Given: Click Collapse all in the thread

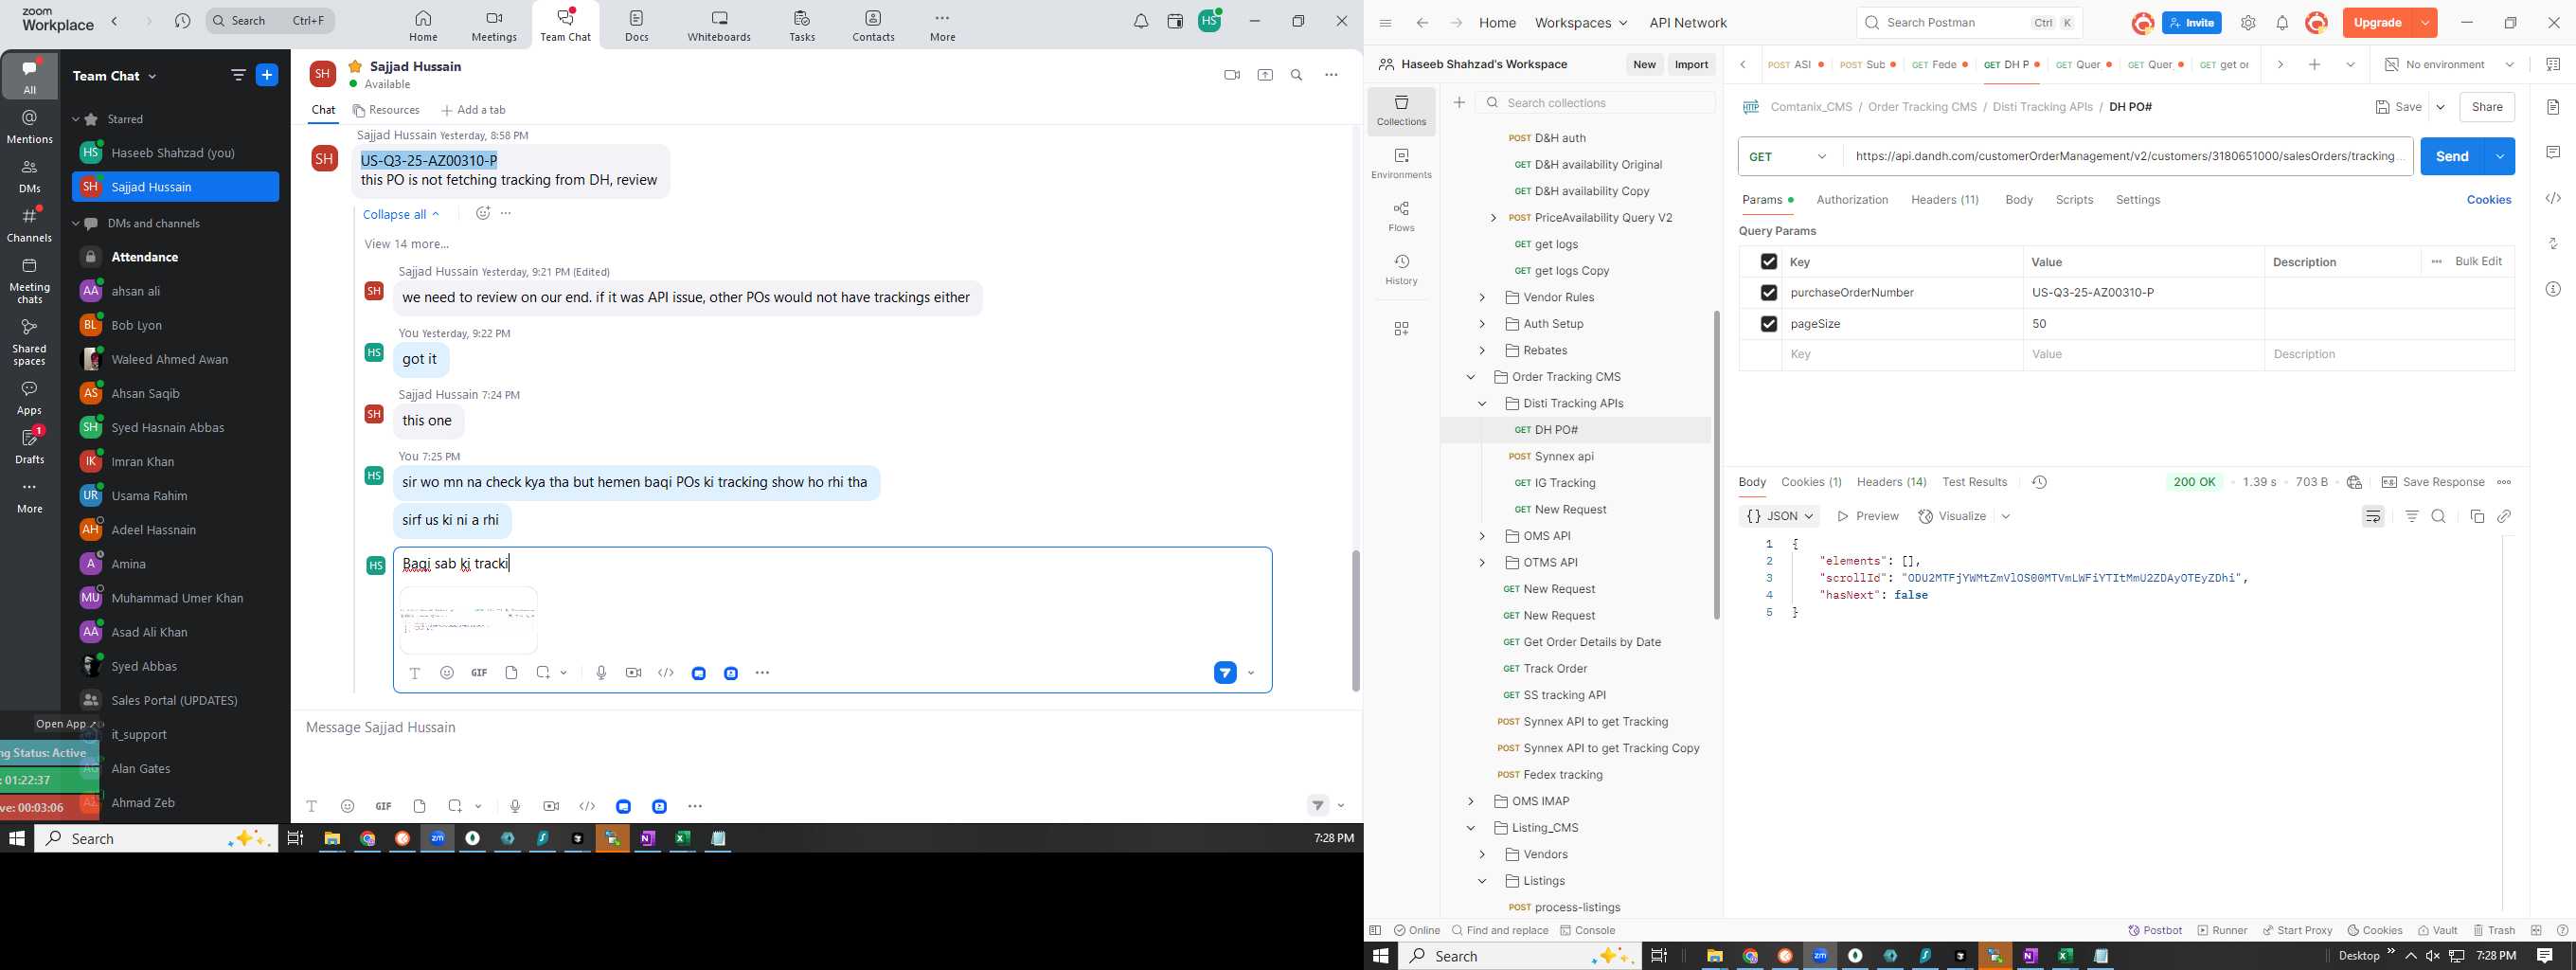Looking at the screenshot, I should tap(401, 214).
